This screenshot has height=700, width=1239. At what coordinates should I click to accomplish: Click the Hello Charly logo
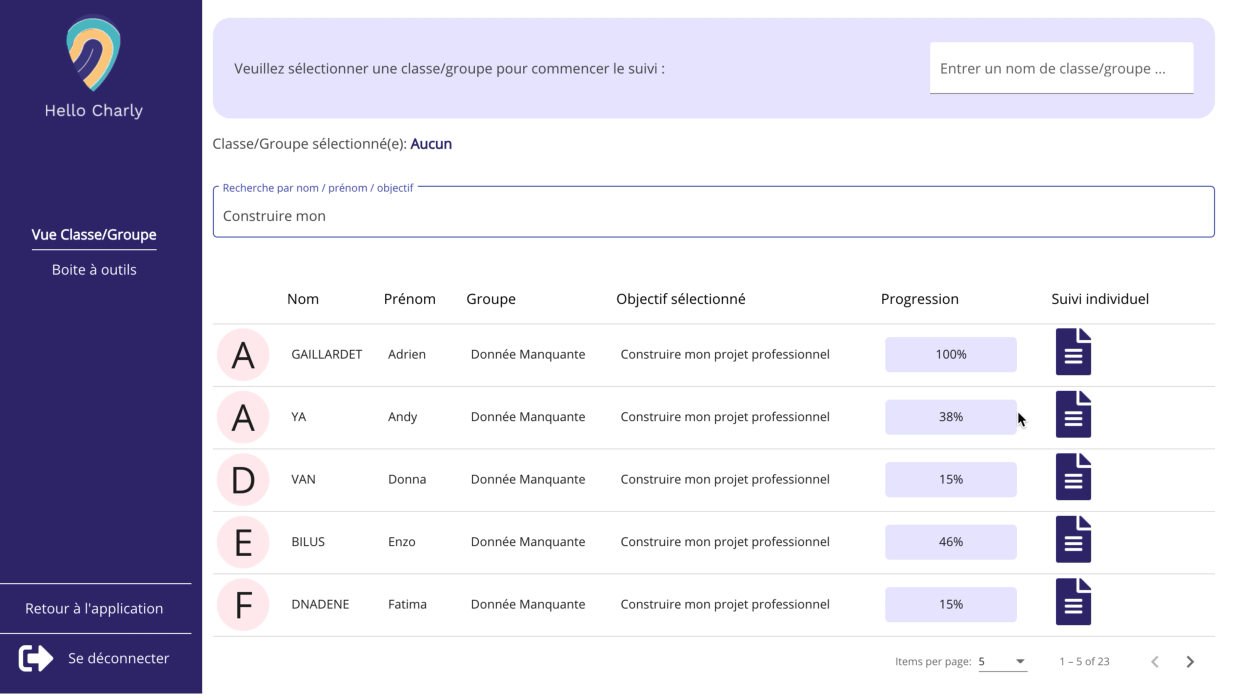tap(94, 56)
